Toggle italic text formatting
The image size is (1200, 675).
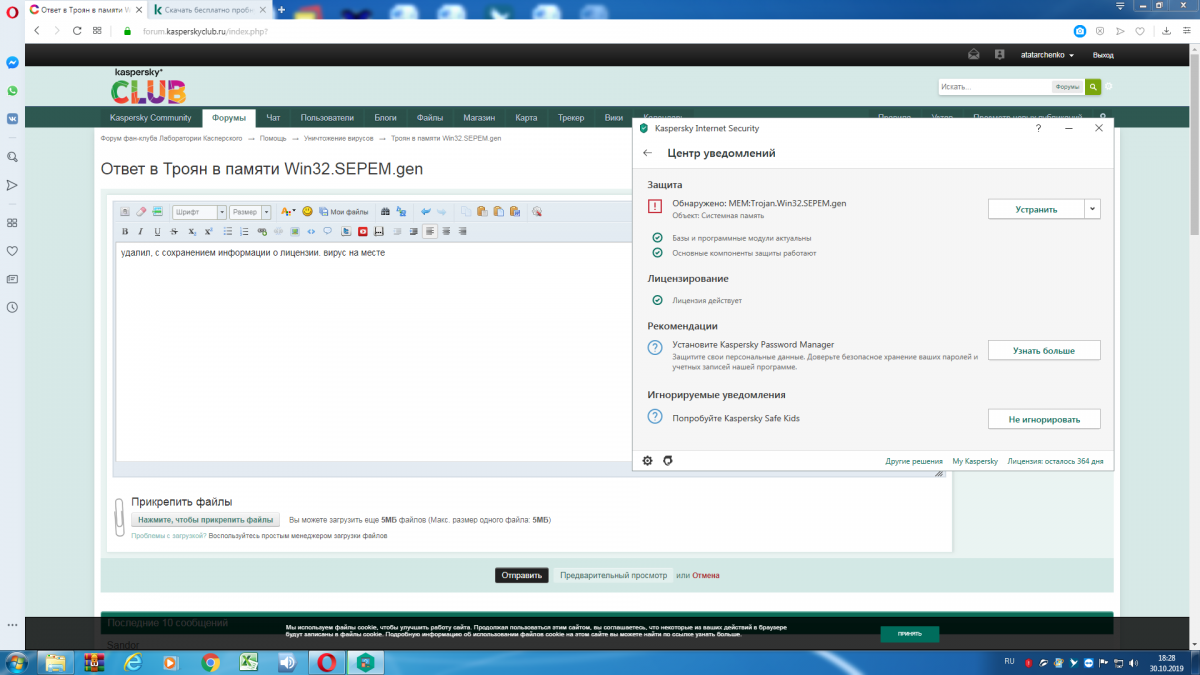141,232
